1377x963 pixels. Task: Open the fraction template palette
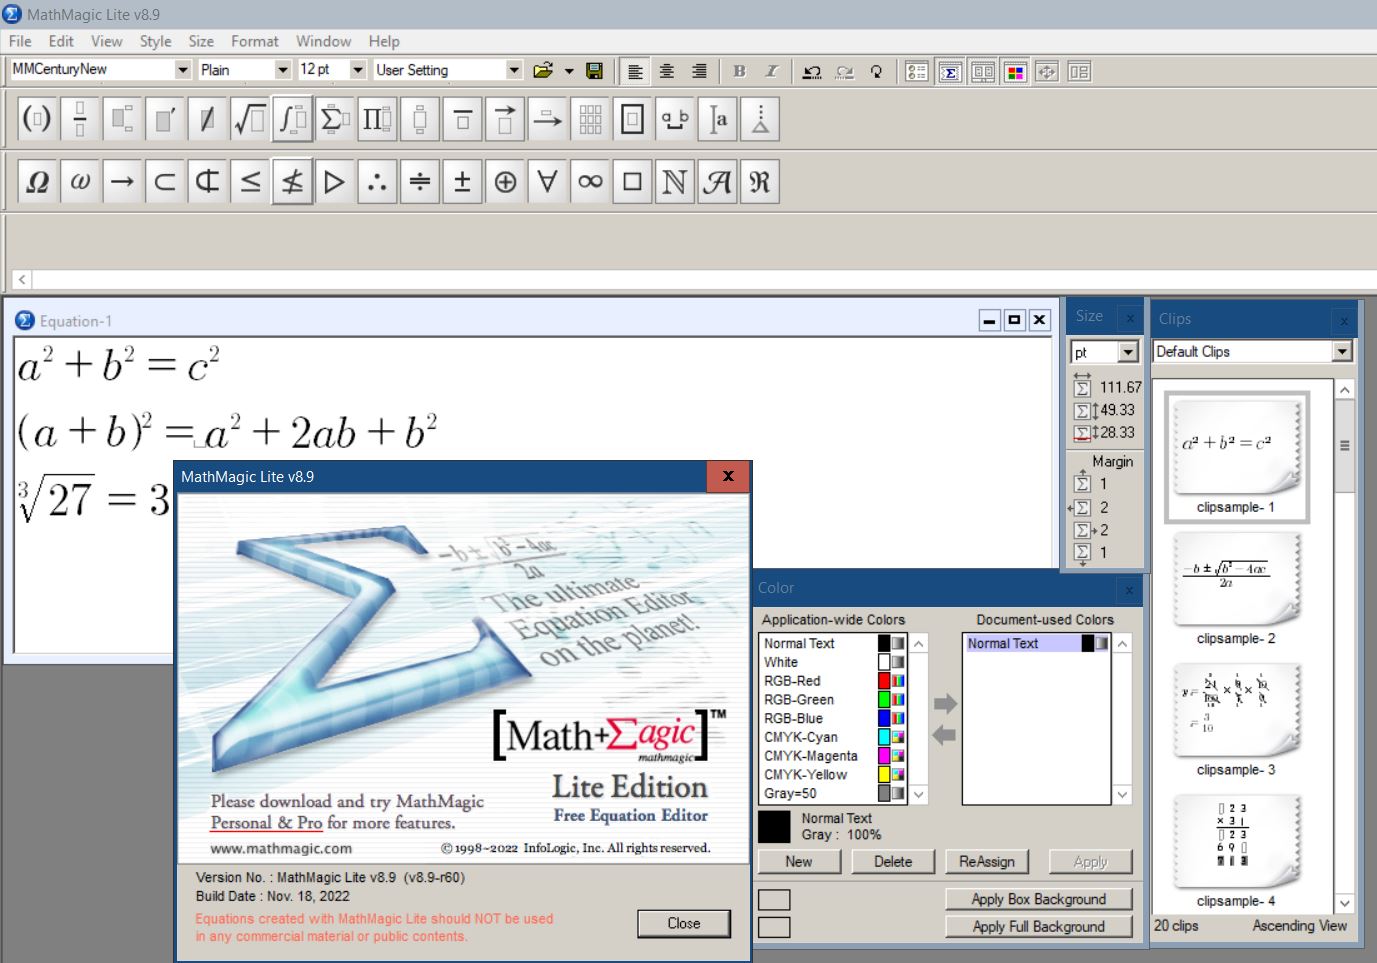[80, 120]
